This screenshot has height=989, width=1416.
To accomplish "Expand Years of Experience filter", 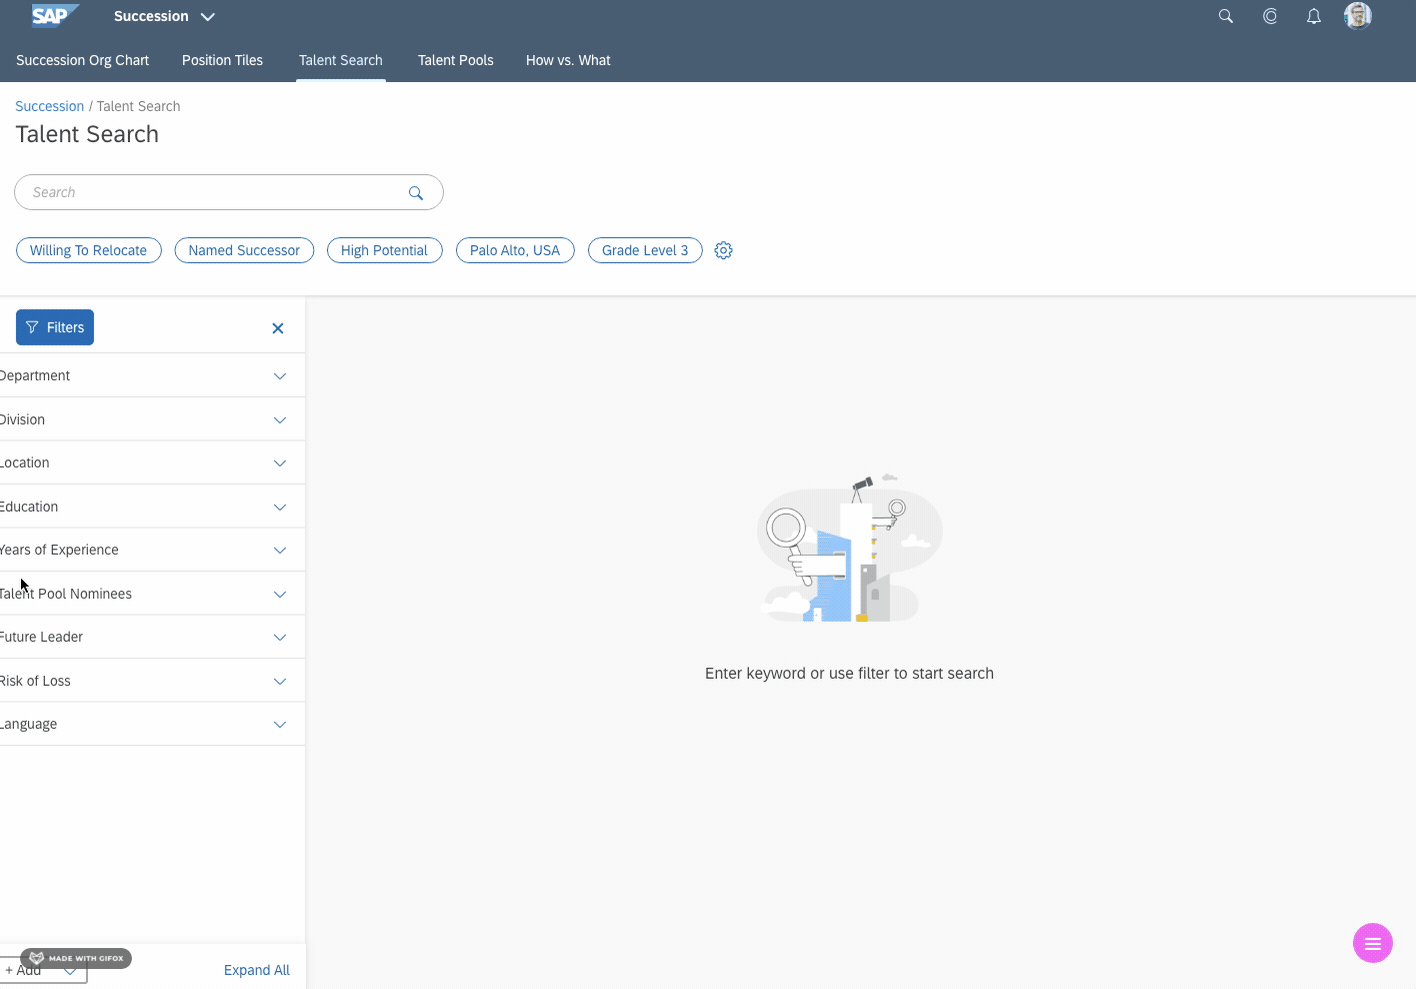I will click(x=152, y=550).
